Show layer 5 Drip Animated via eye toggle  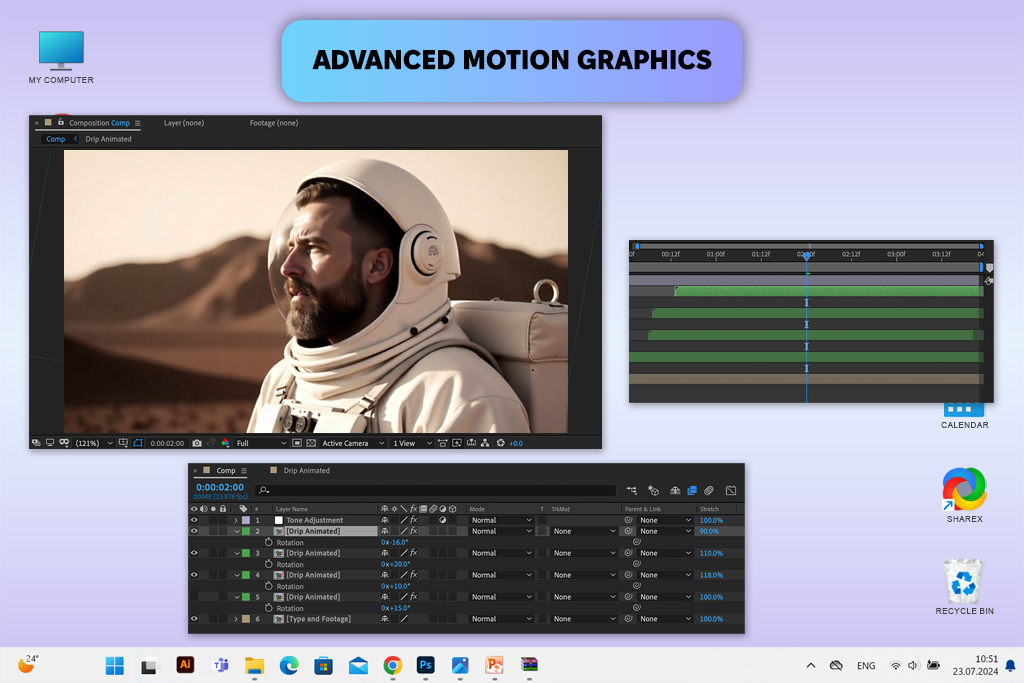click(x=194, y=597)
